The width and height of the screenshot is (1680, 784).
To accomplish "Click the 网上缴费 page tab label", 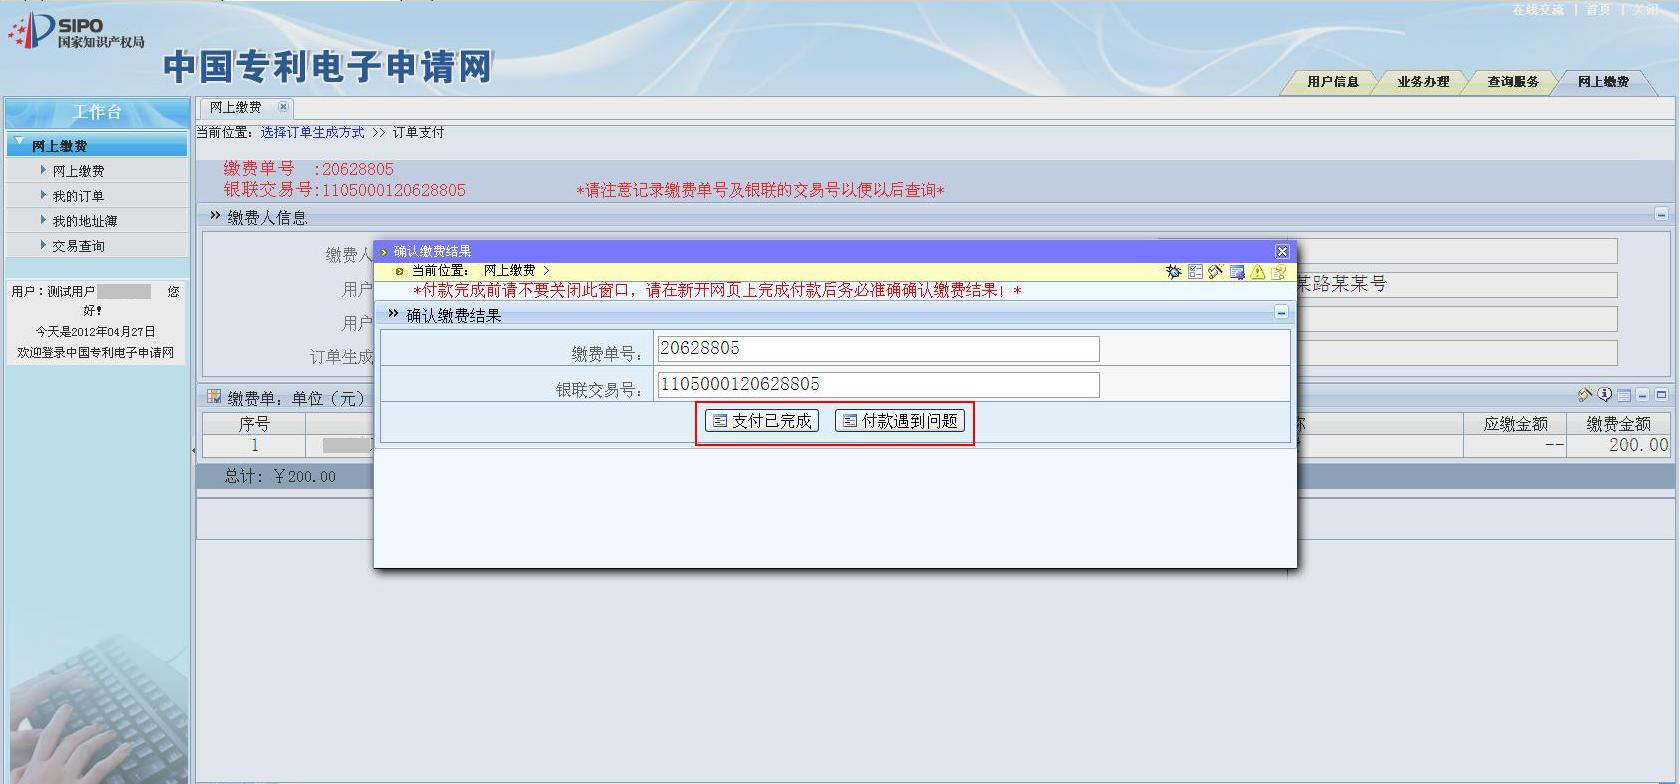I will pyautogui.click(x=236, y=107).
